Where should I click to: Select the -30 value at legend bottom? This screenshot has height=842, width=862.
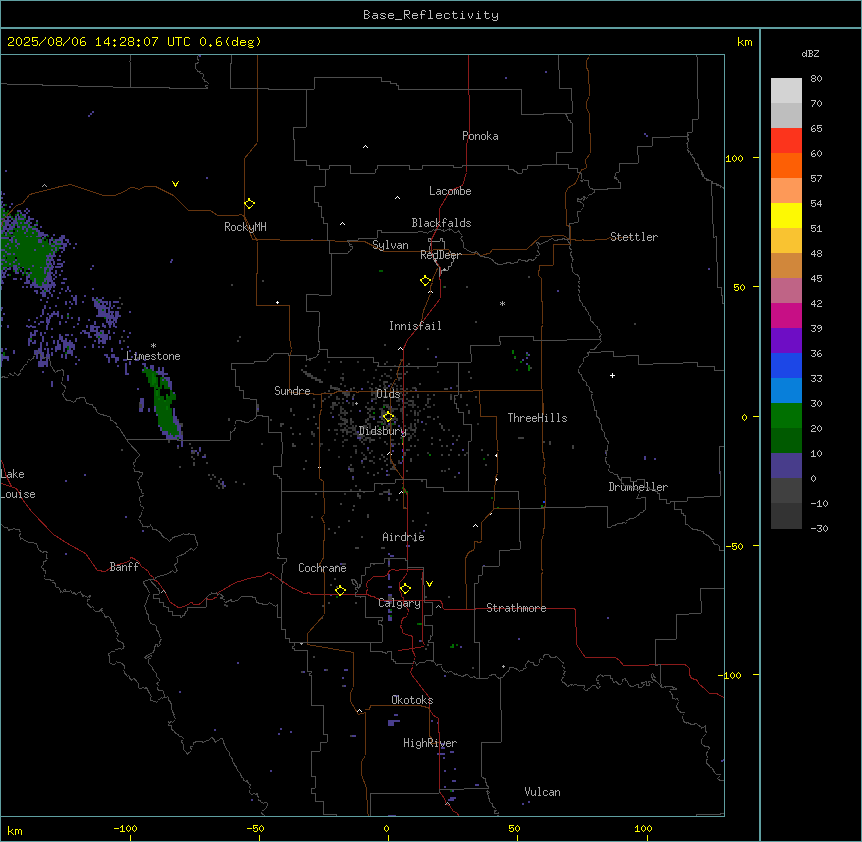tap(819, 528)
